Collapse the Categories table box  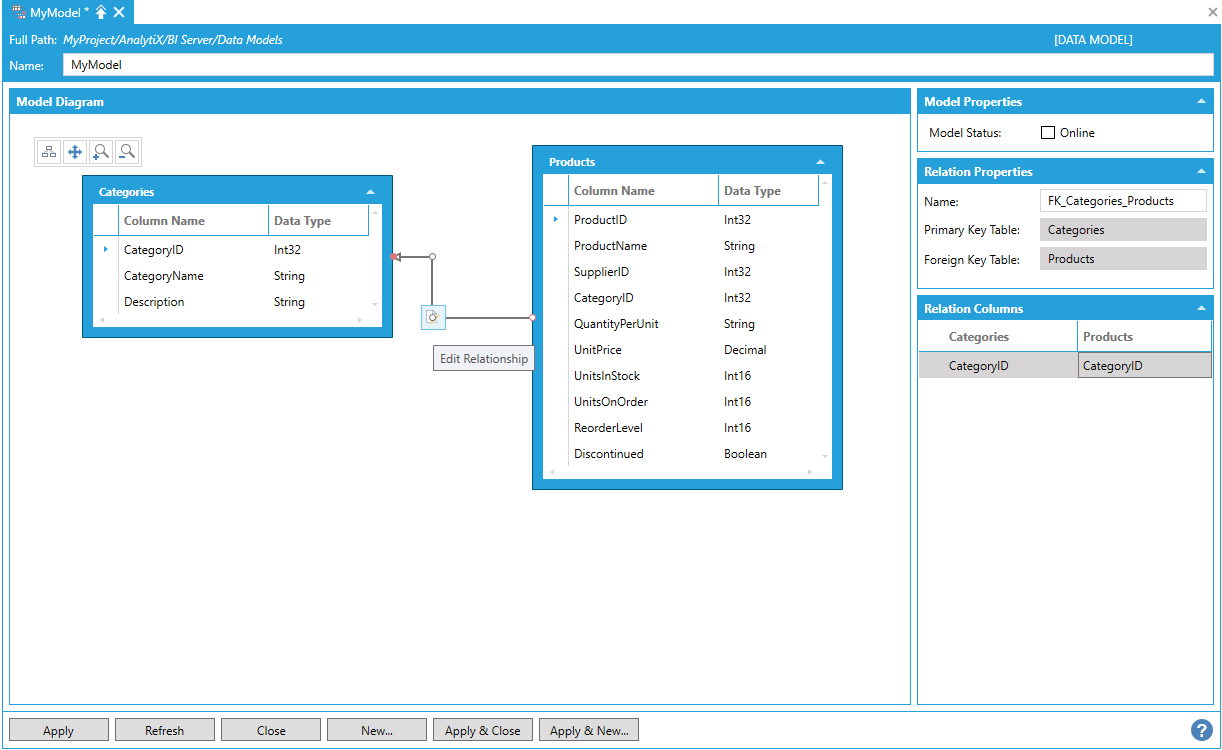click(371, 192)
